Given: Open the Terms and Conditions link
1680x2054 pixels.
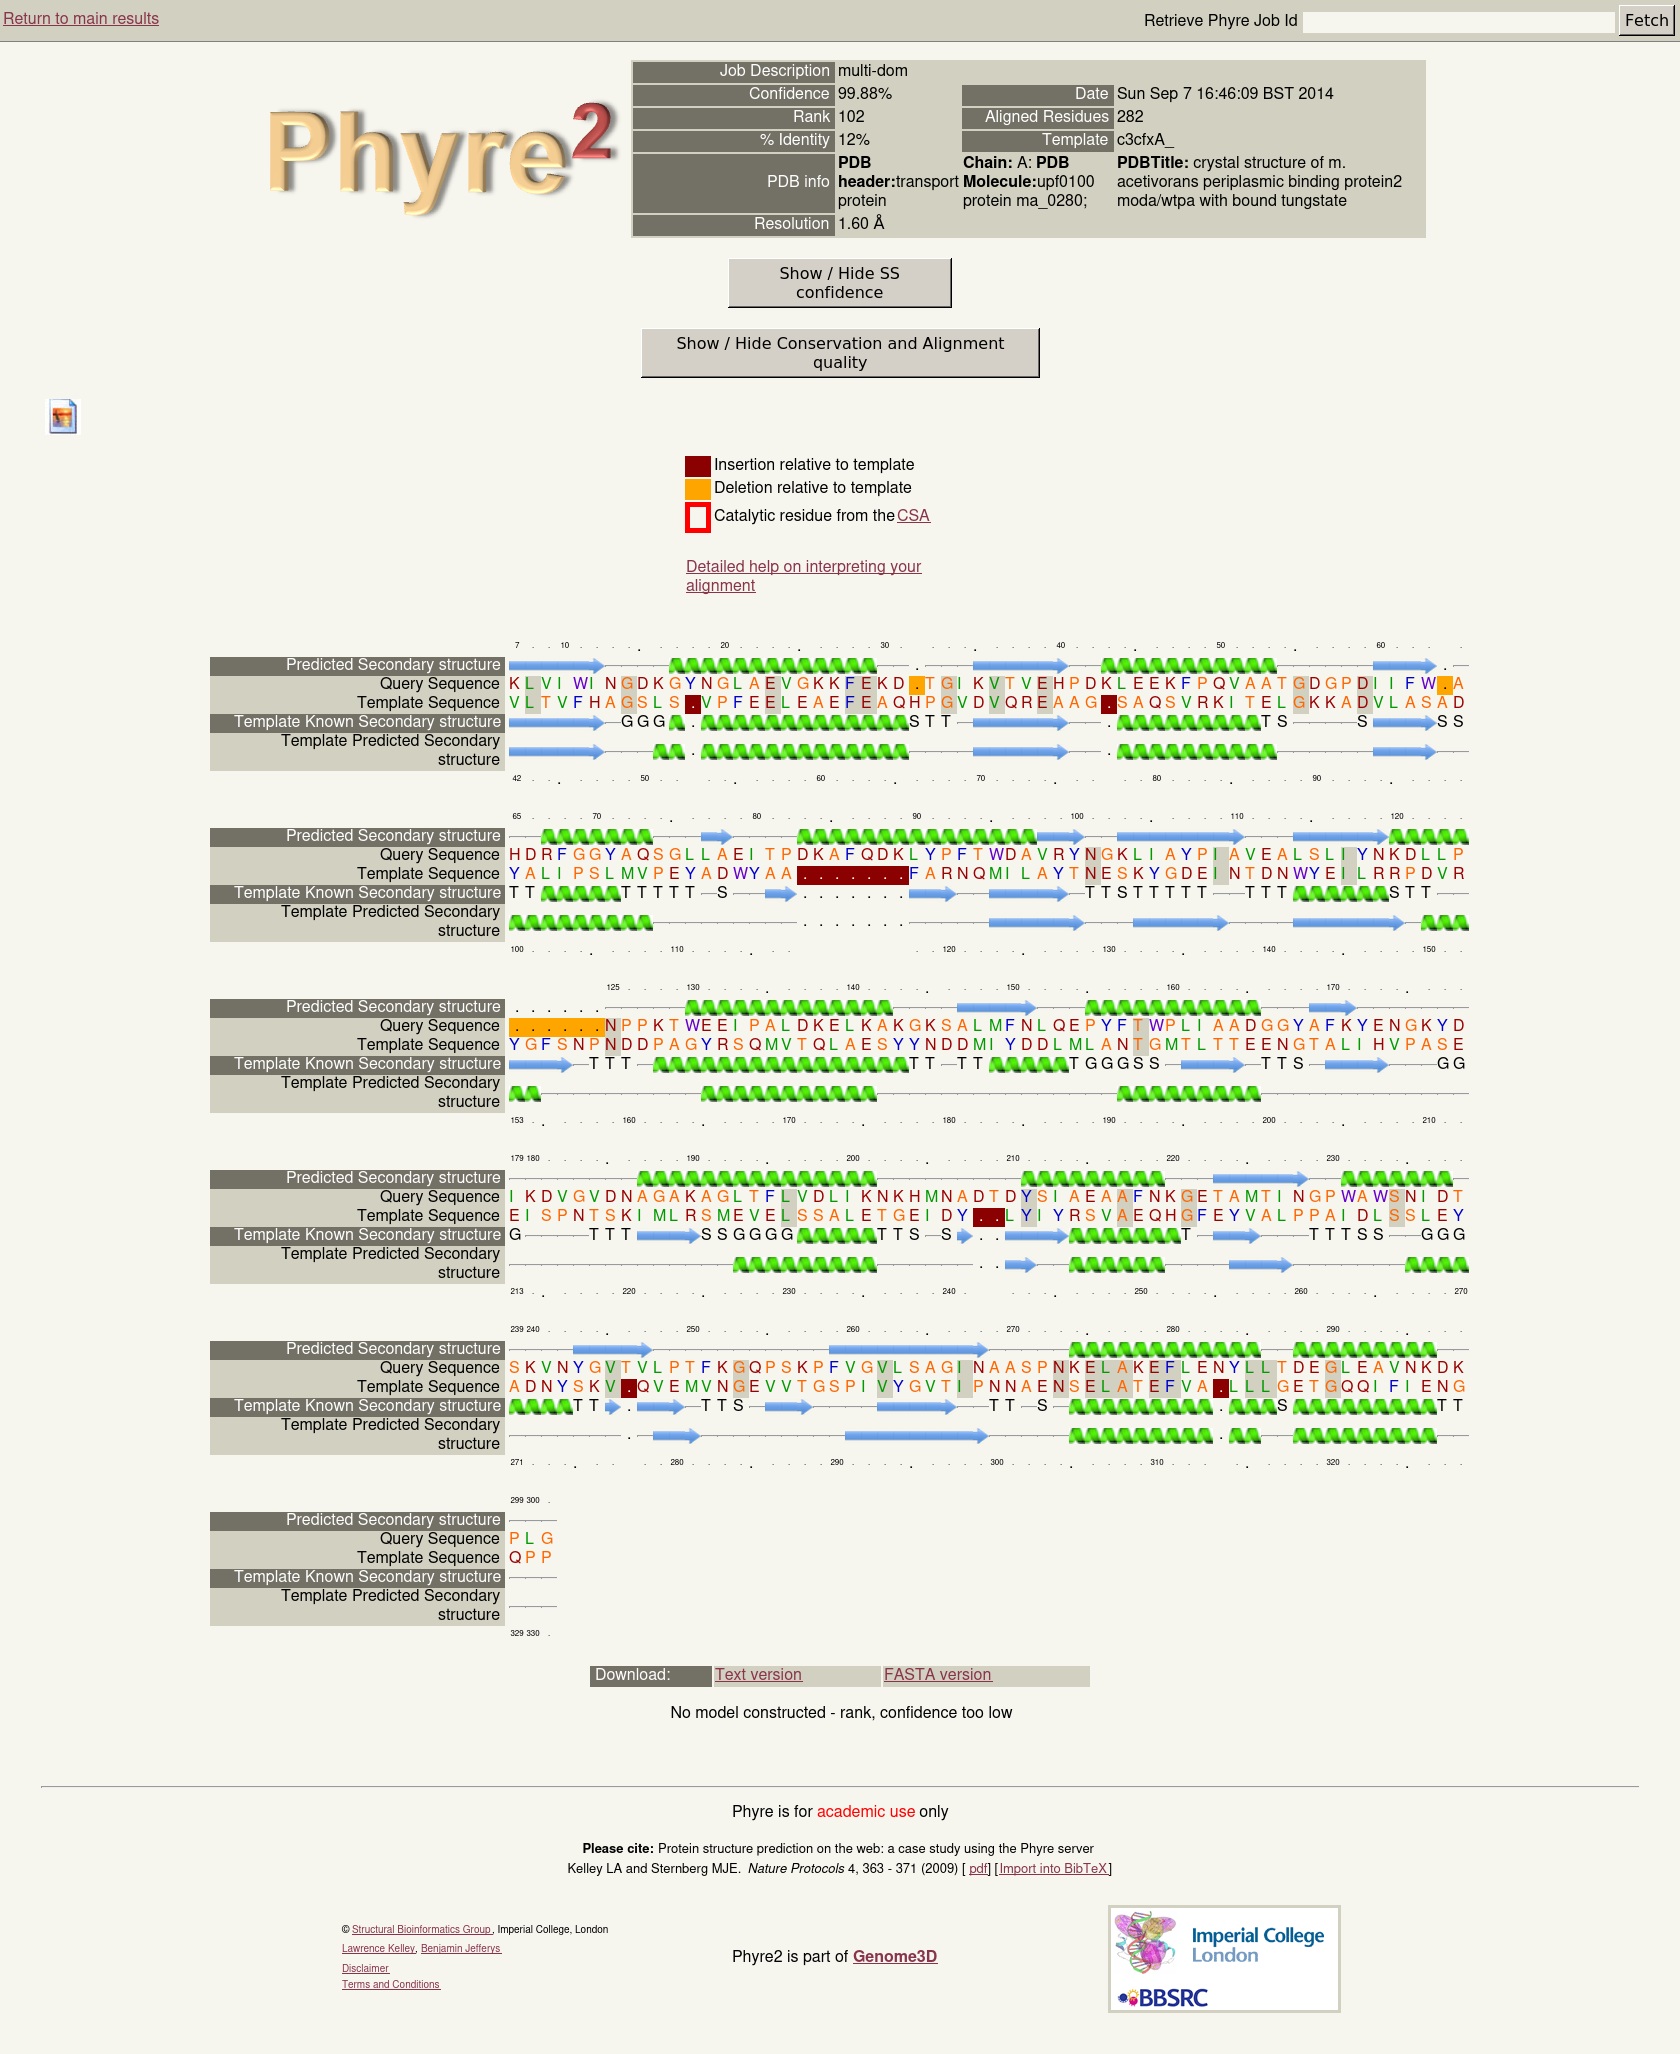Looking at the screenshot, I should click(391, 1985).
